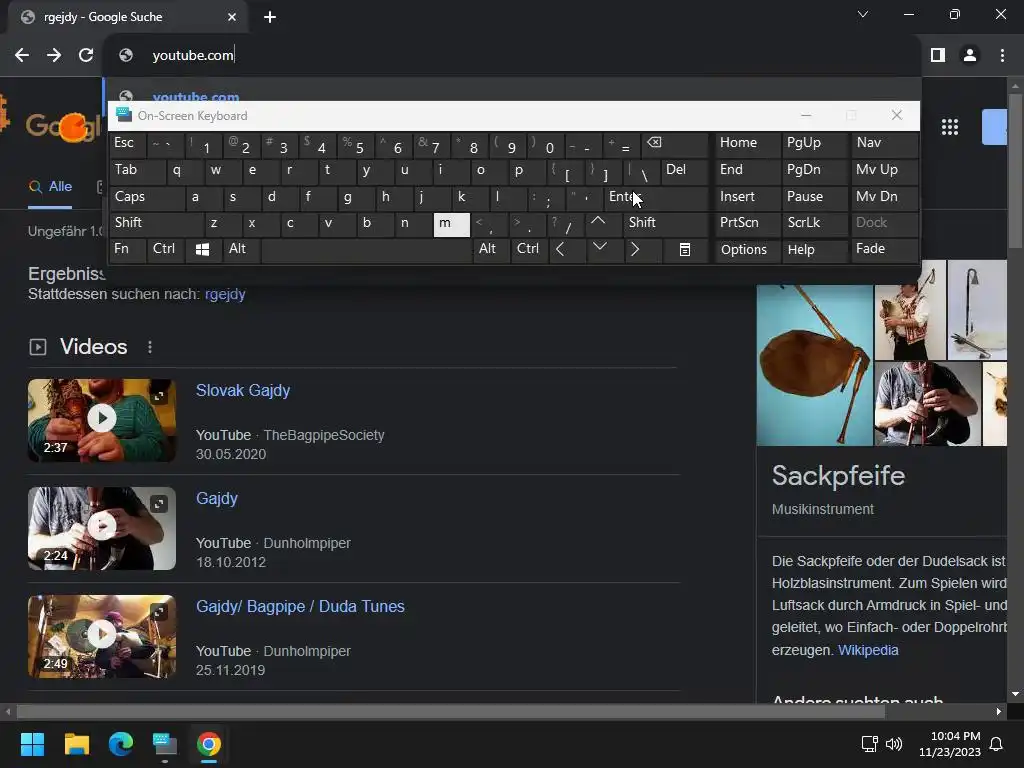
Task: Click the tab search chevron in Chrome's title bar
Action: click(x=863, y=14)
